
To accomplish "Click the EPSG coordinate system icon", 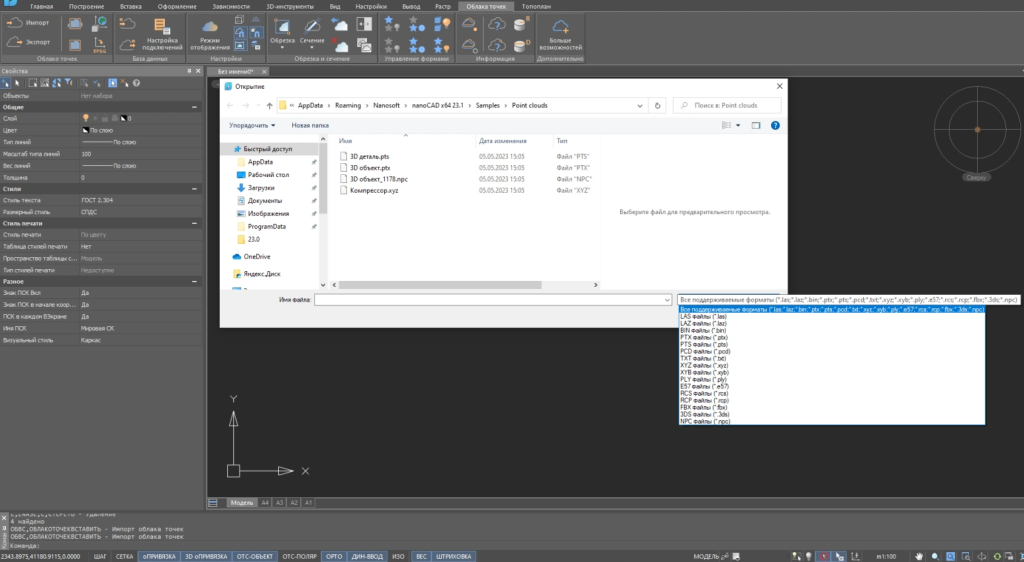I will 98,43.
